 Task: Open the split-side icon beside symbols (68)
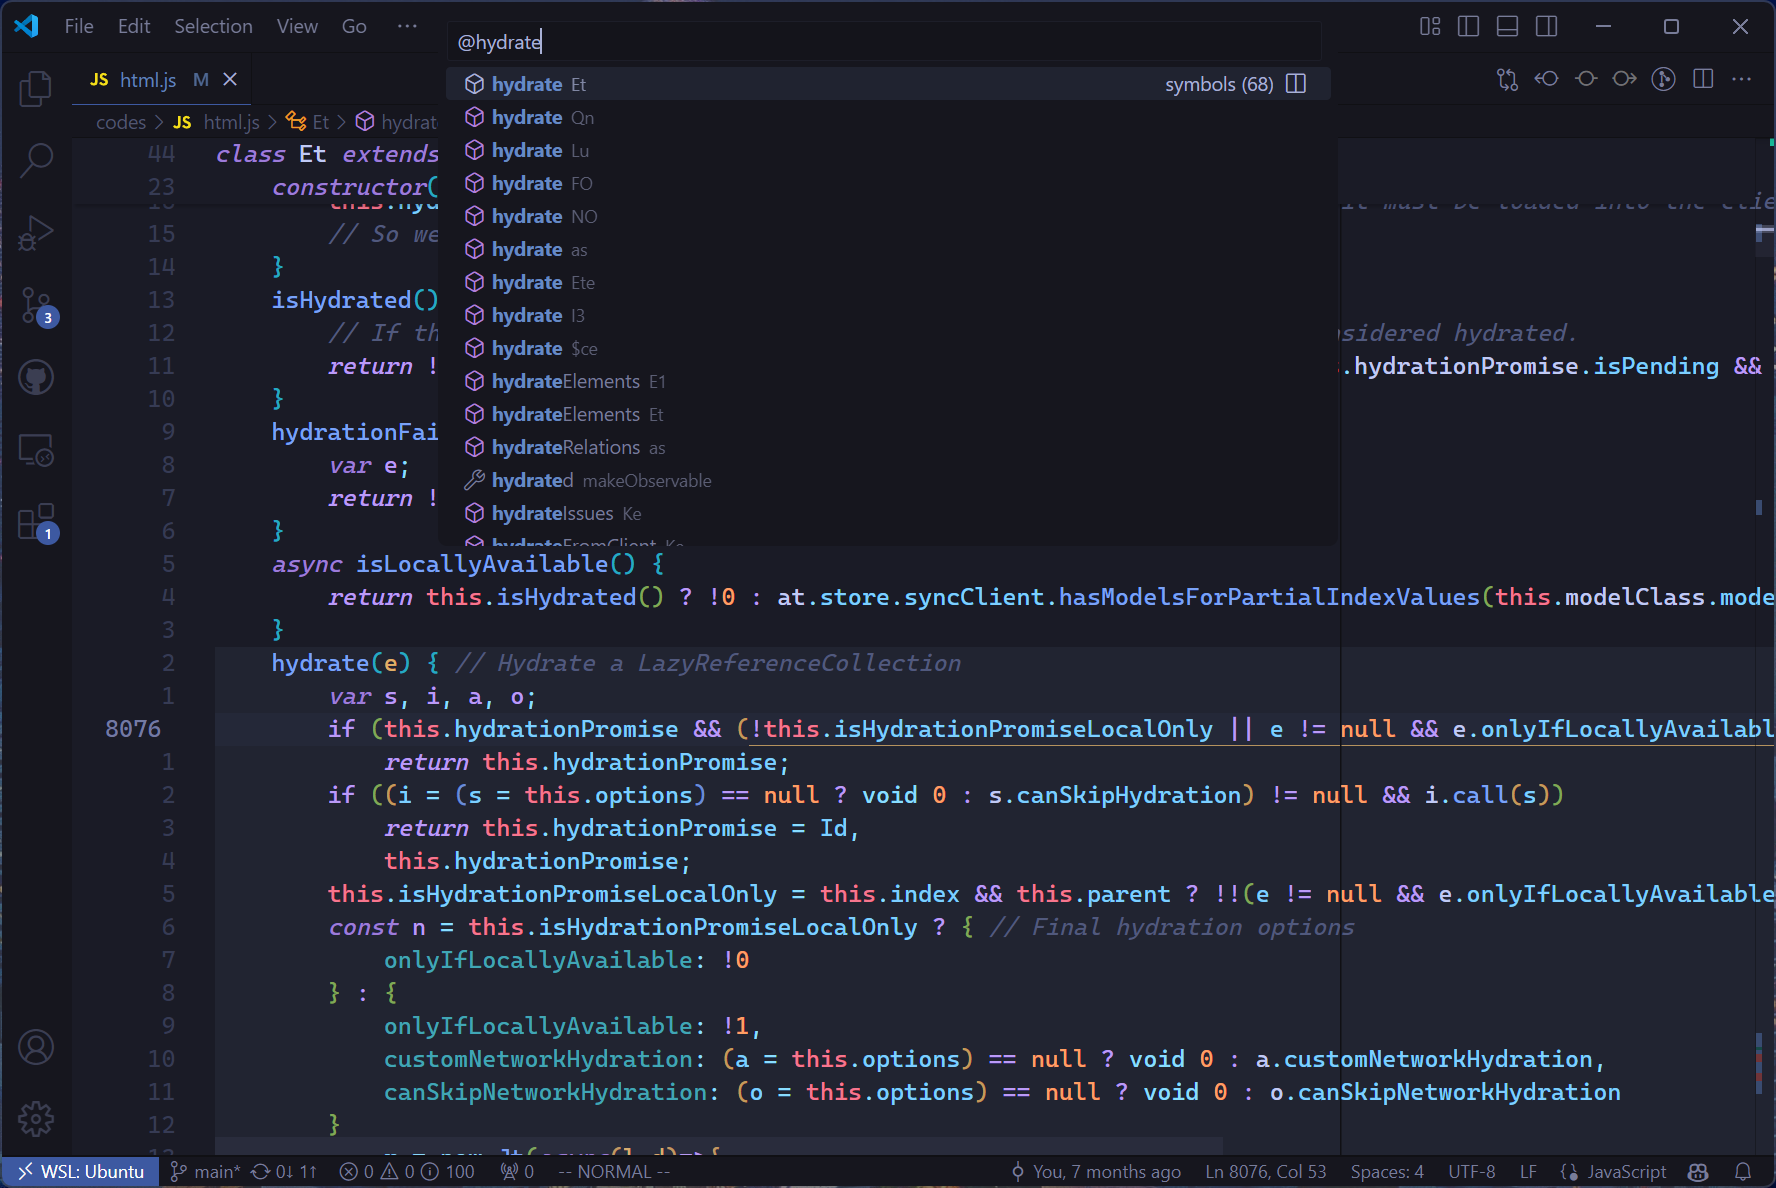[x=1296, y=84]
